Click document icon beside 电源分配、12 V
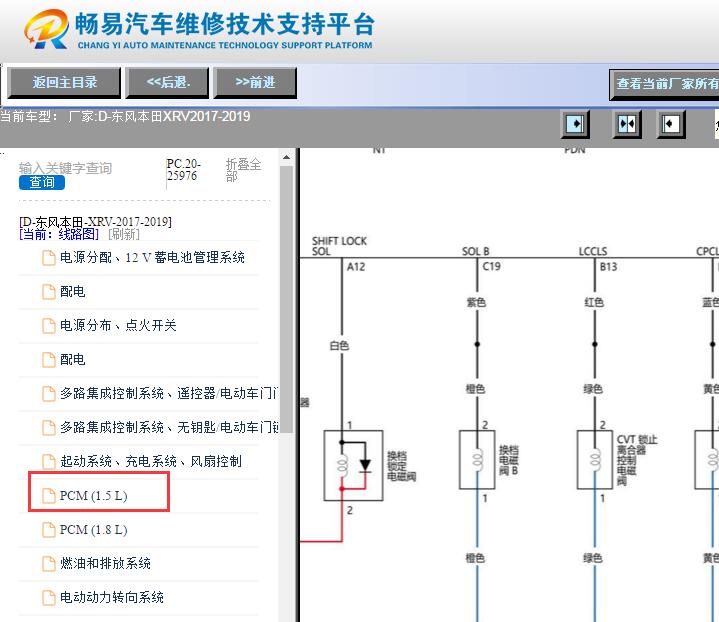719x622 pixels. tap(49, 258)
